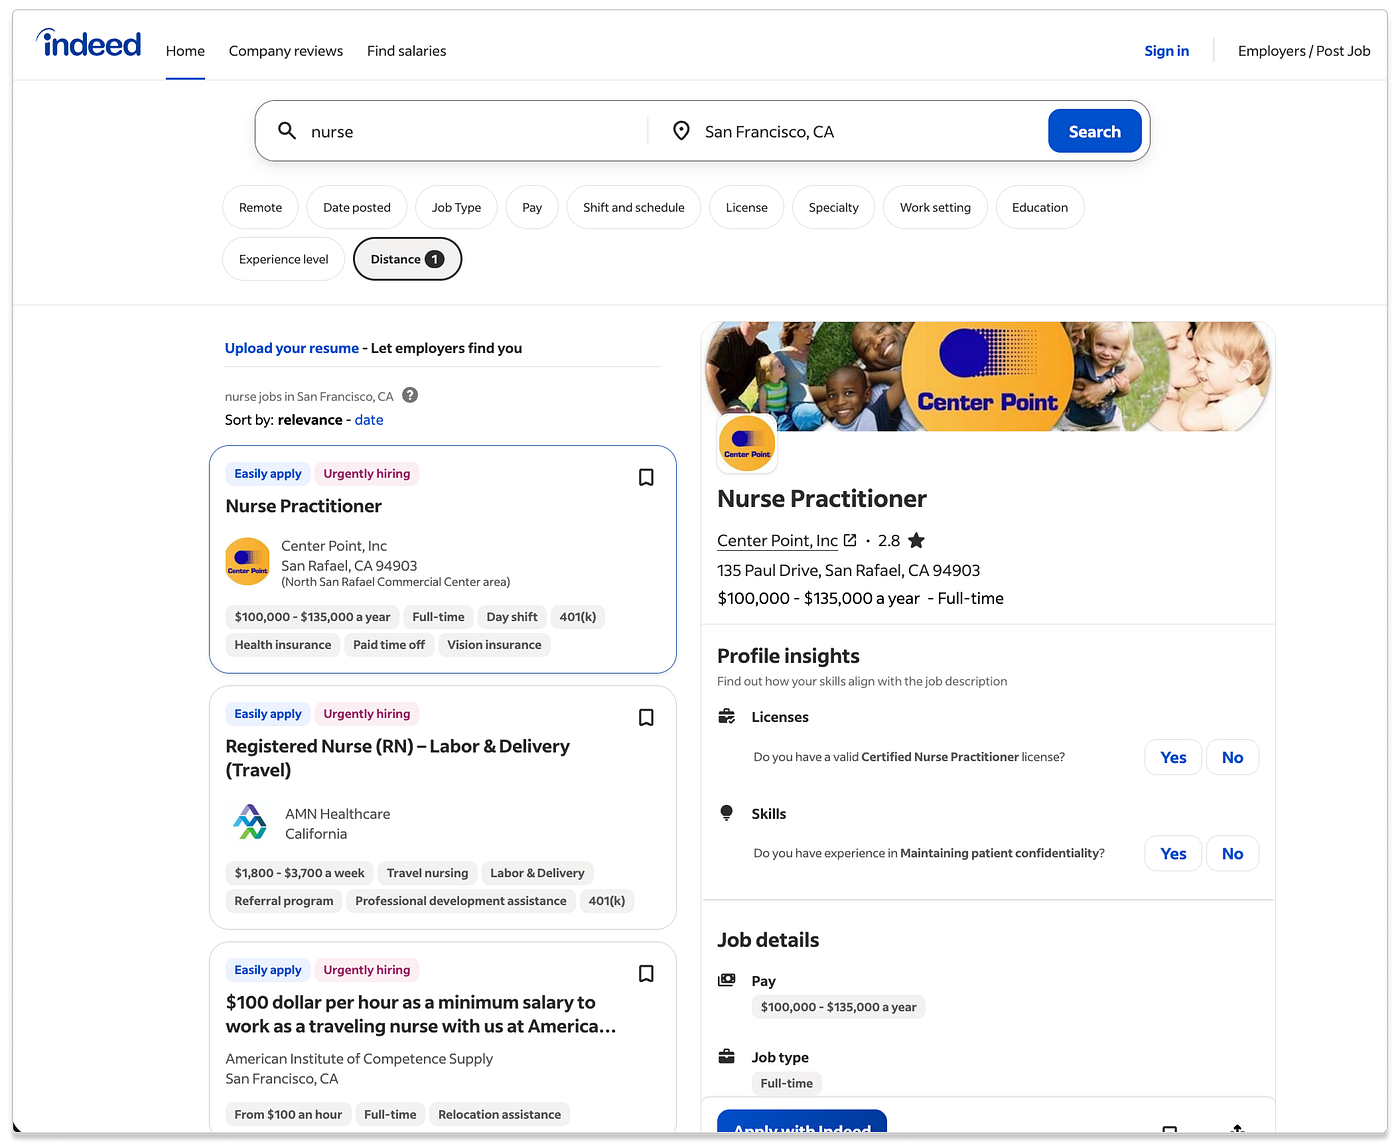This screenshot has width=1400, height=1144.
Task: Open the Work setting filter
Action: [x=935, y=207]
